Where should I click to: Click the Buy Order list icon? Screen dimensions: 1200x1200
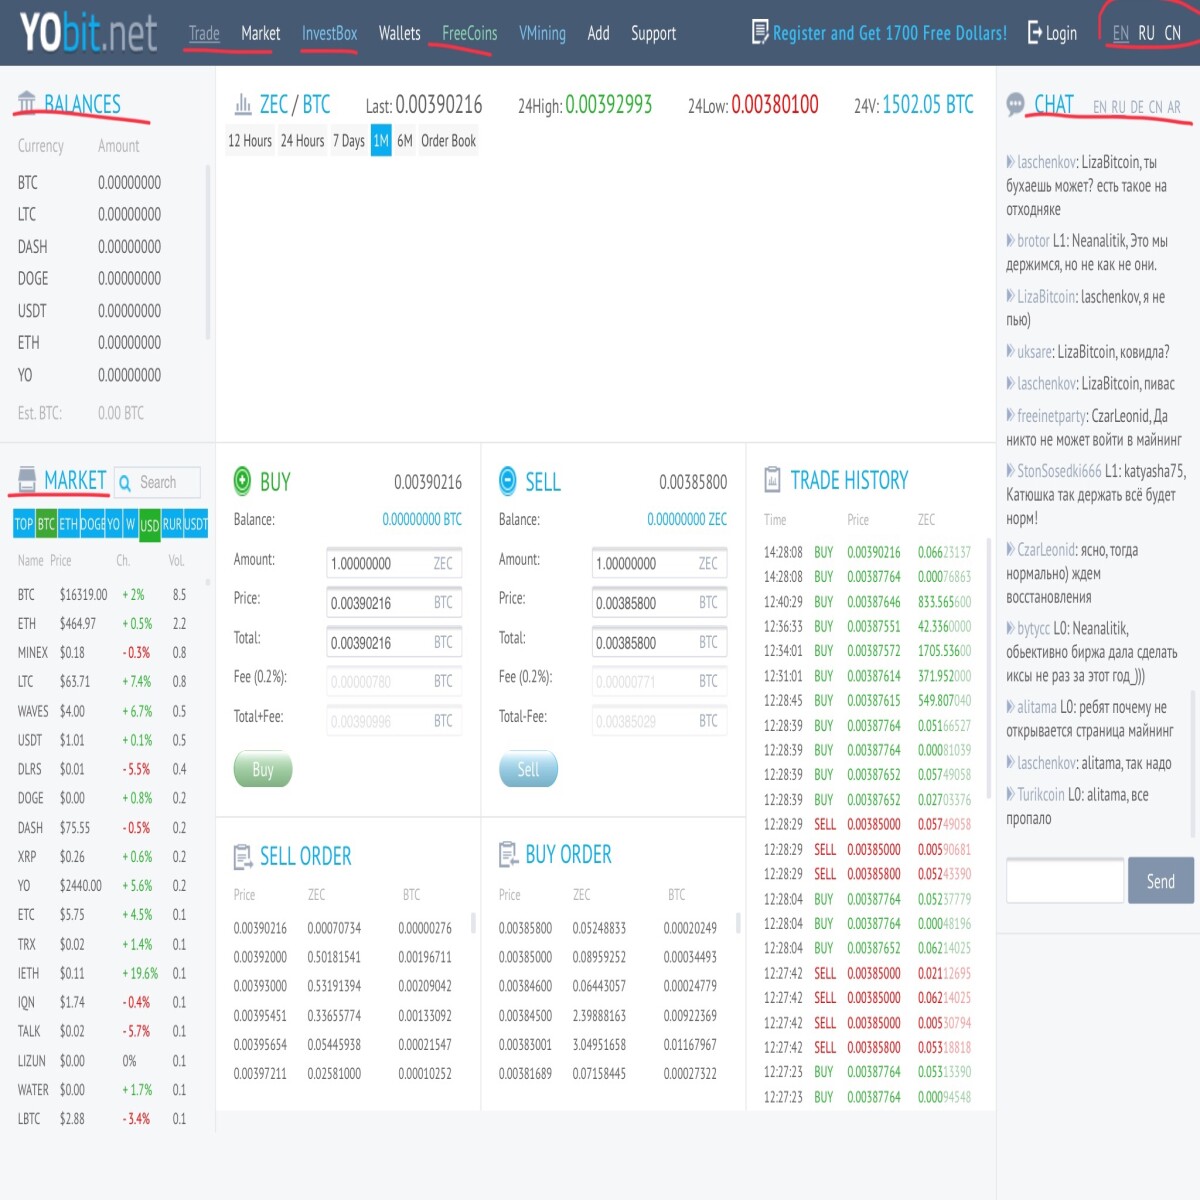508,854
